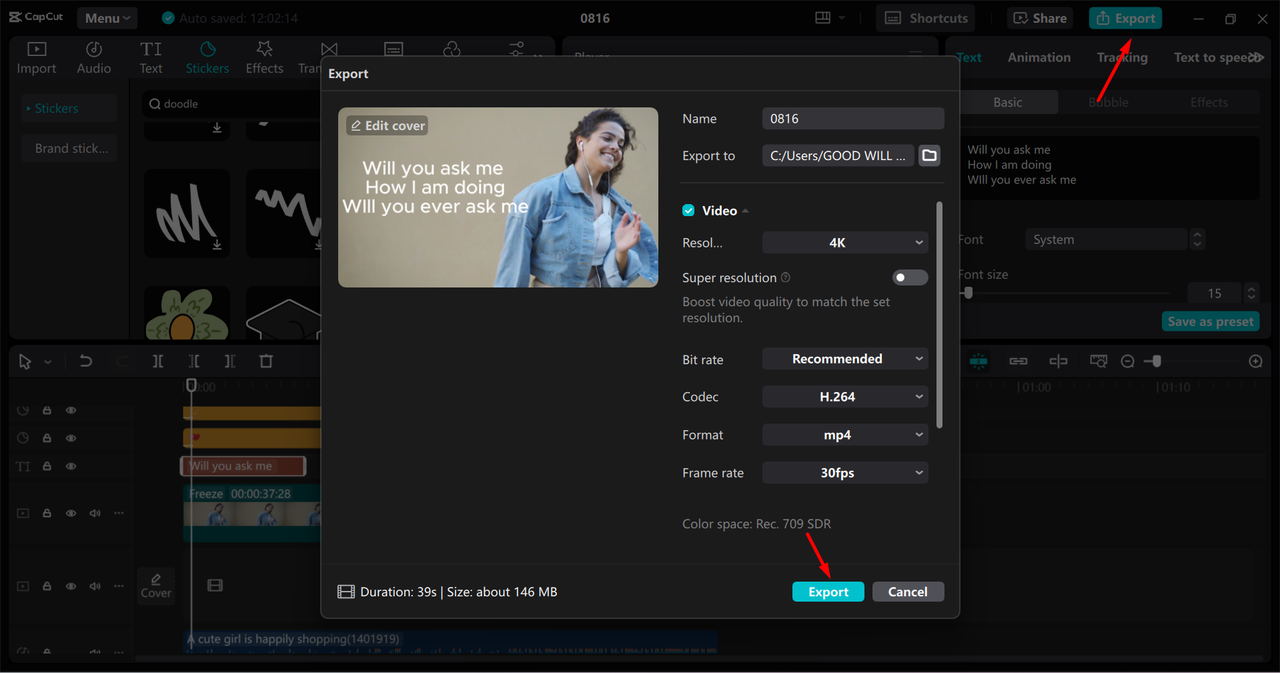Screen dimensions: 1280x673
Task: Click the timeline playhead marker
Action: 192,385
